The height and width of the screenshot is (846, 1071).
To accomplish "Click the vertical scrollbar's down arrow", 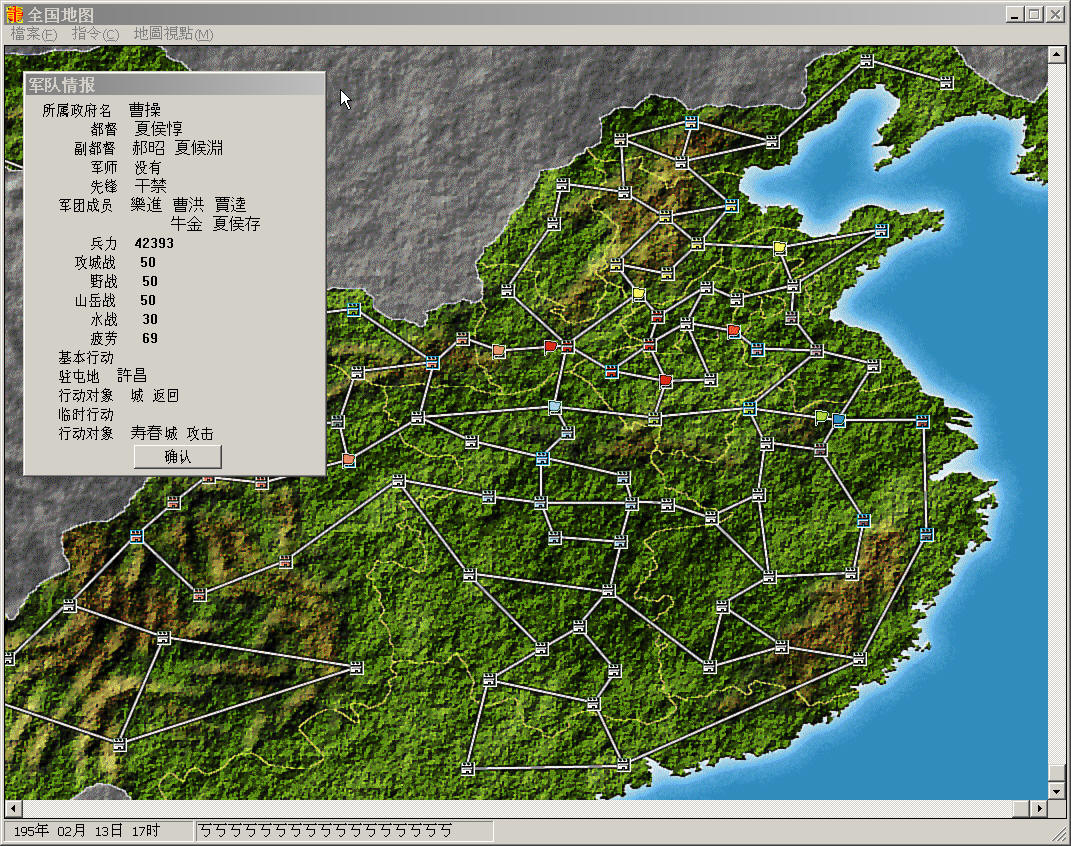I will click(1057, 791).
